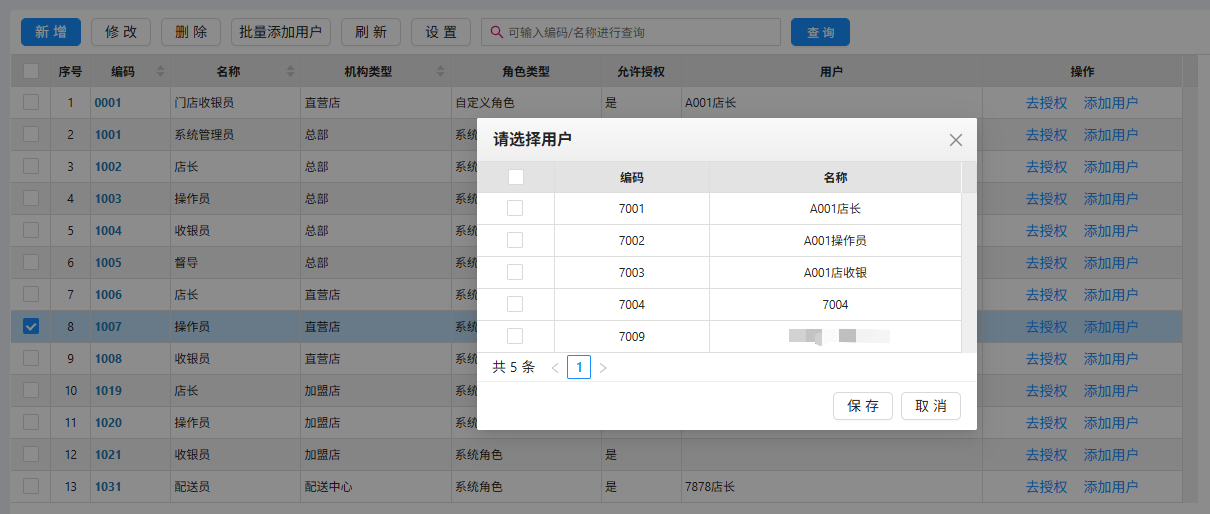
Task: Click 批量添加用户 button
Action: click(x=281, y=32)
